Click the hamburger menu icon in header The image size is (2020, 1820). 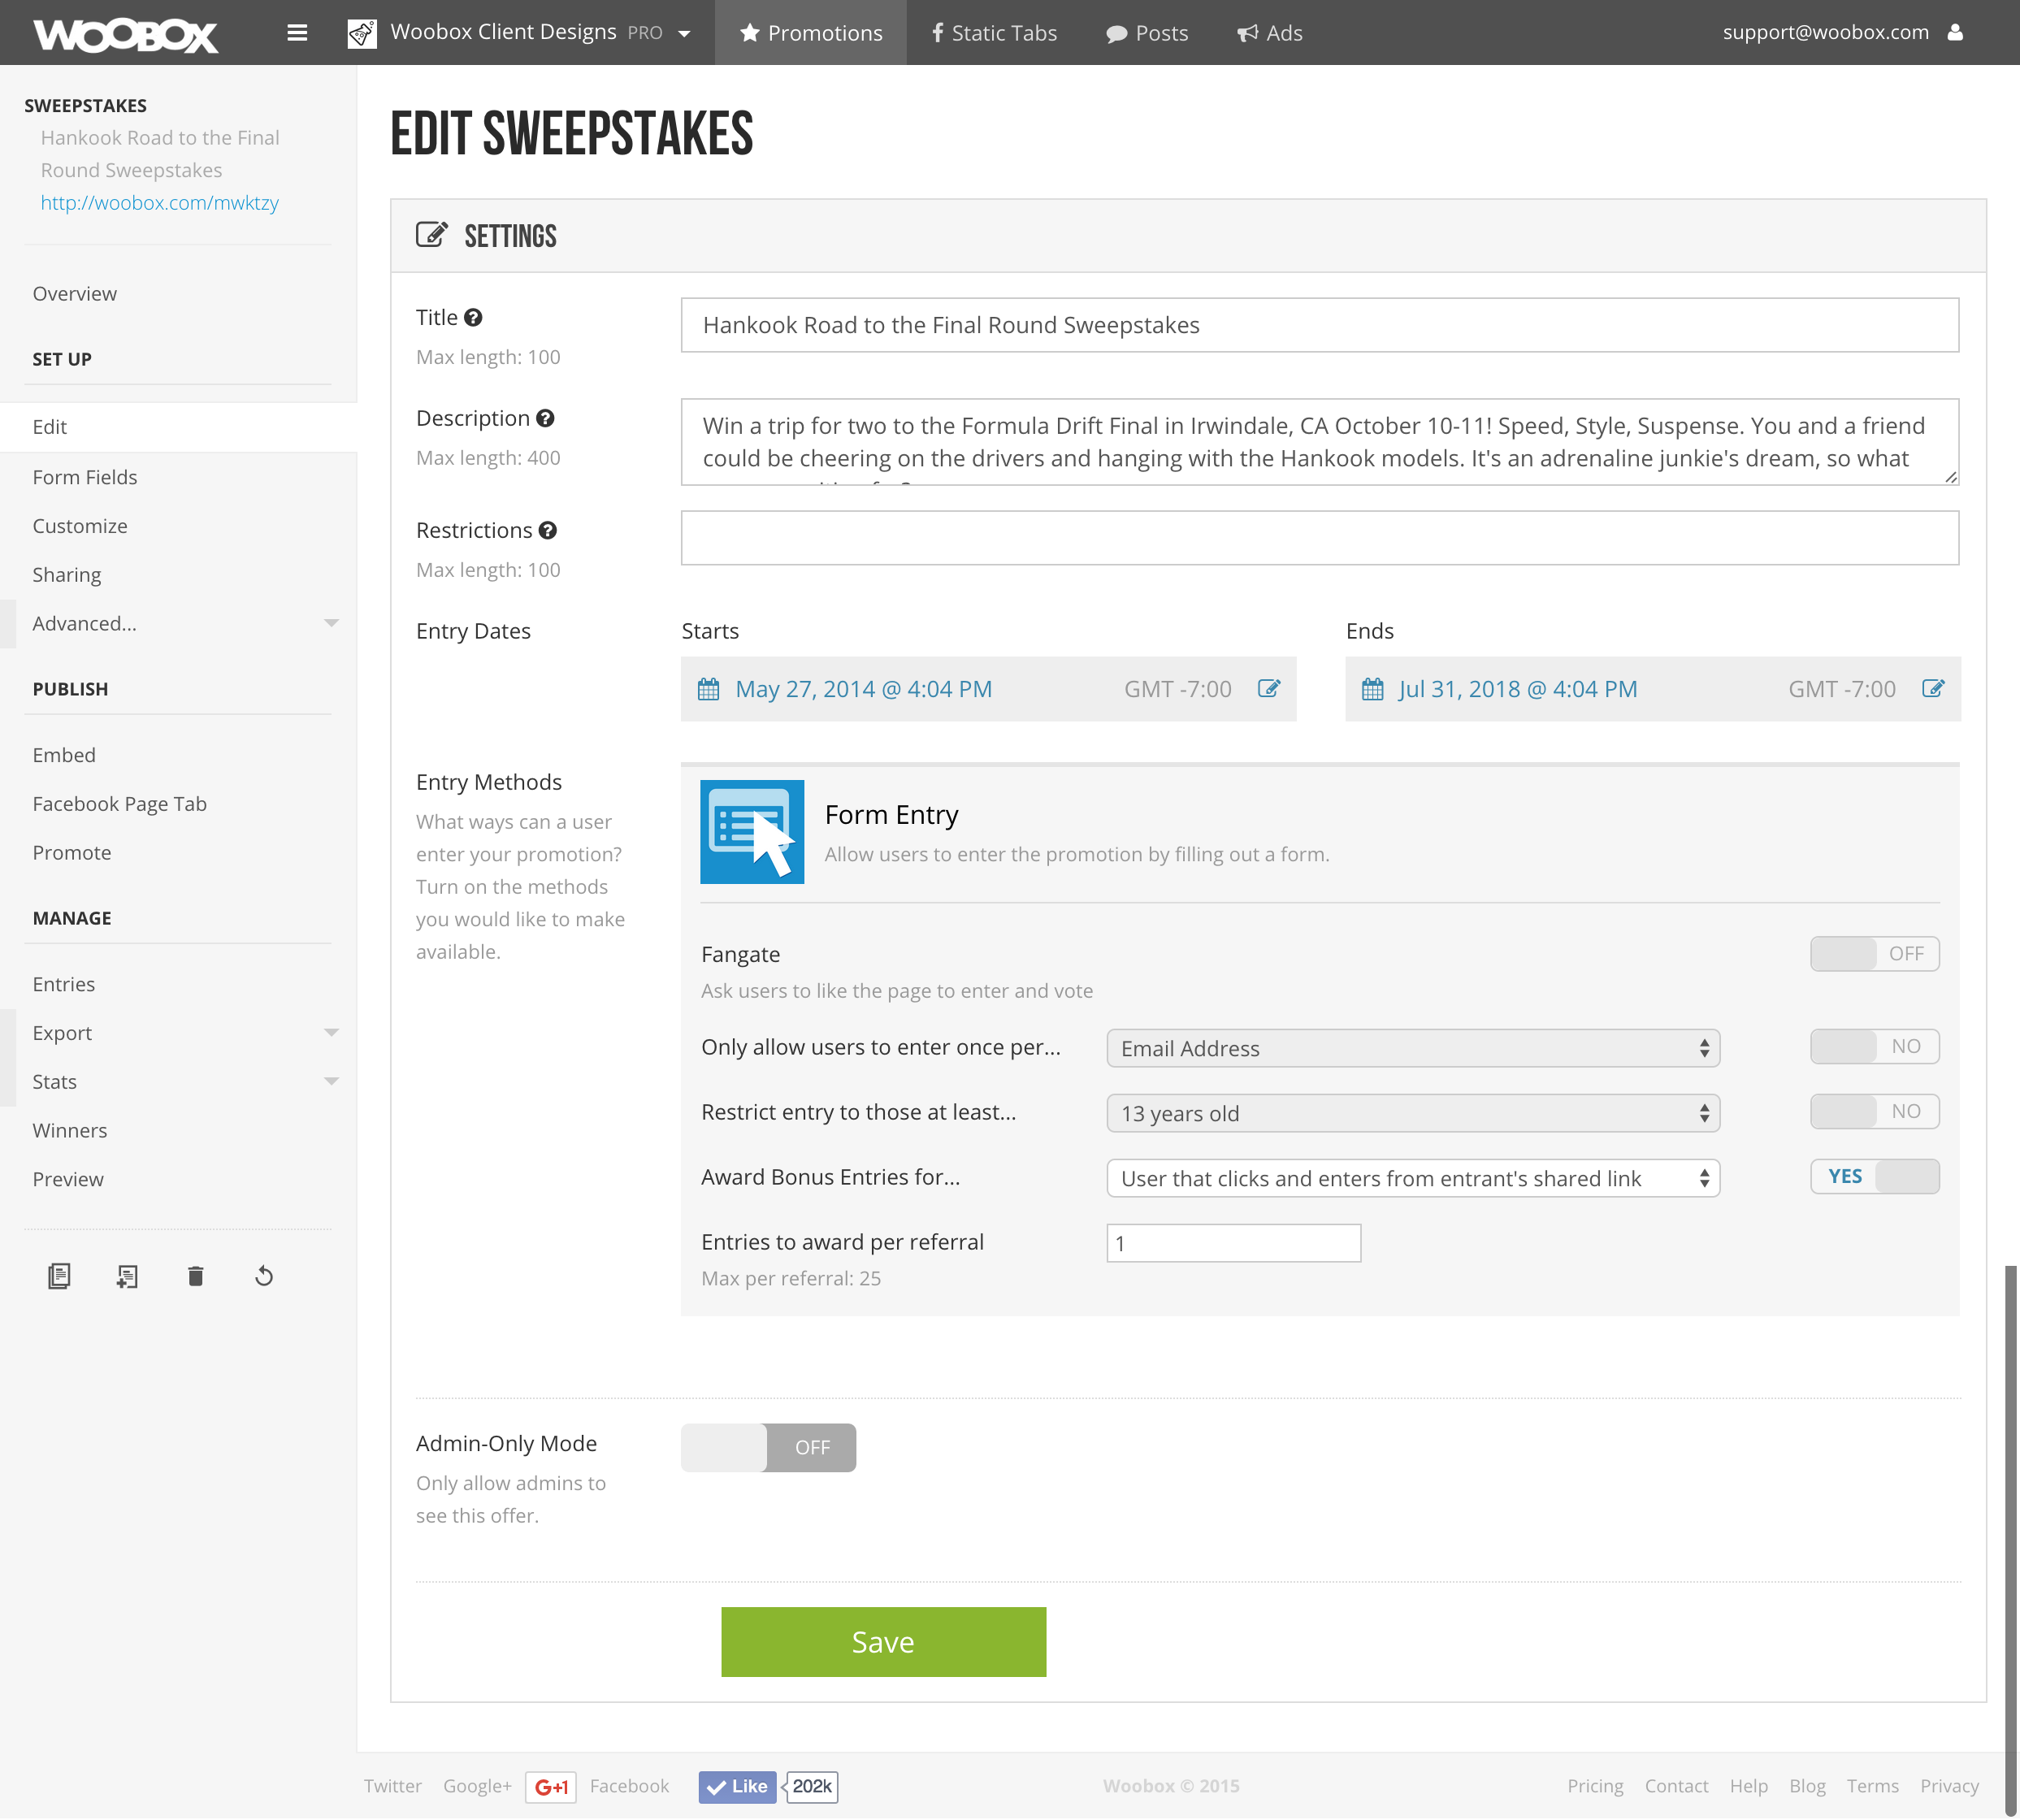(x=297, y=33)
